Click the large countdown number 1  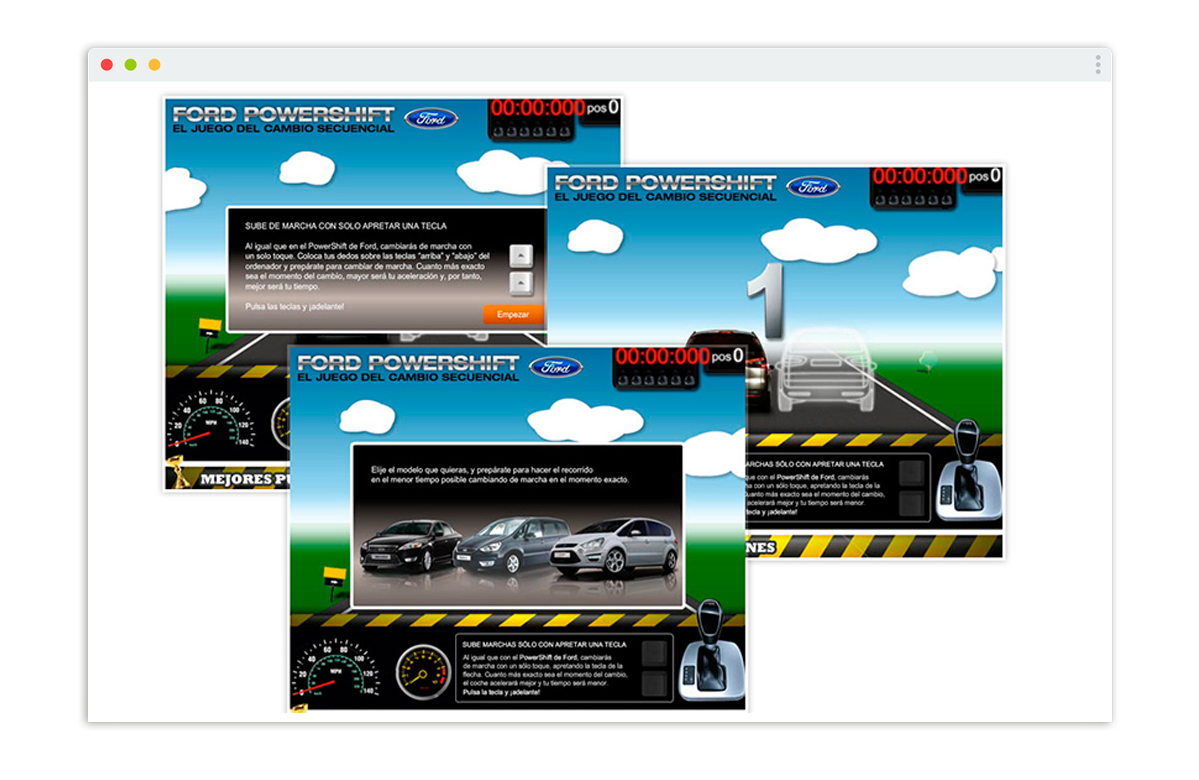[x=767, y=300]
